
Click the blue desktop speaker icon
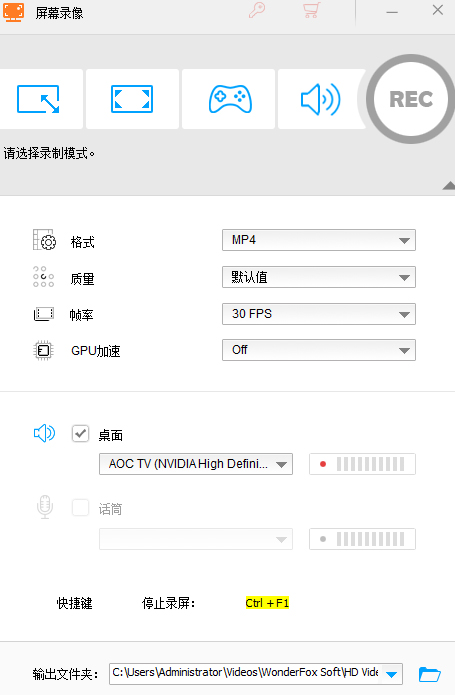[44, 433]
